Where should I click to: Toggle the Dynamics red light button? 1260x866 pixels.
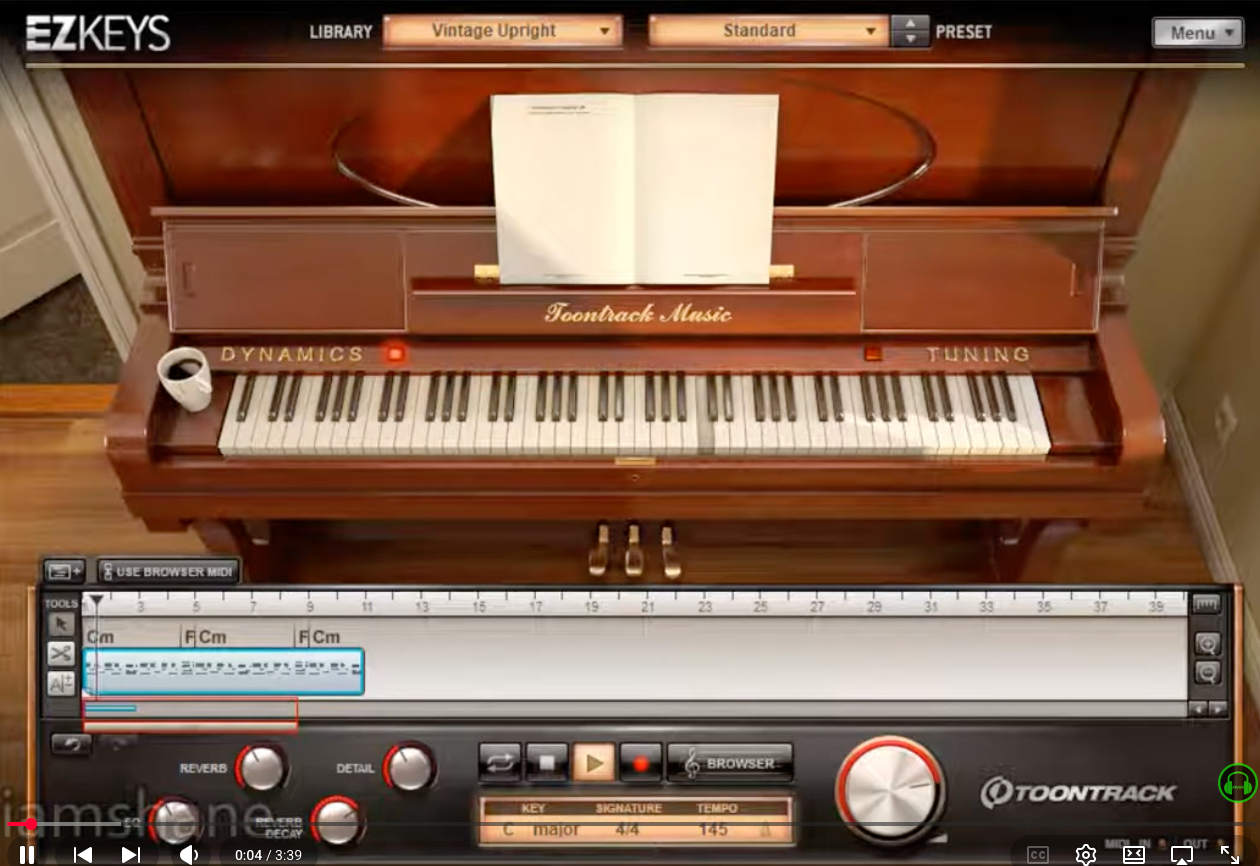pos(395,353)
